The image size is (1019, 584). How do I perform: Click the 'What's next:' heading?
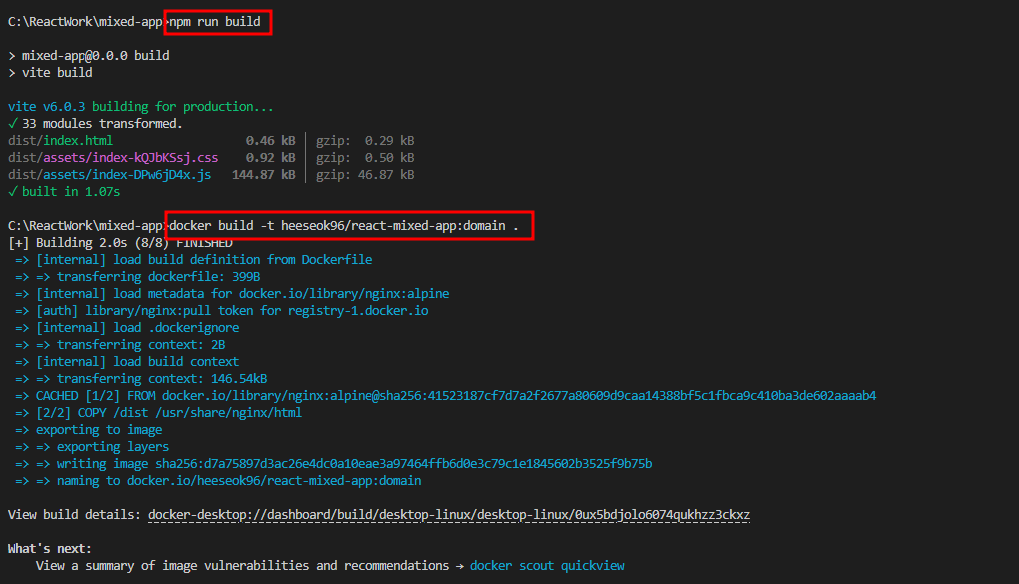[x=50, y=548]
